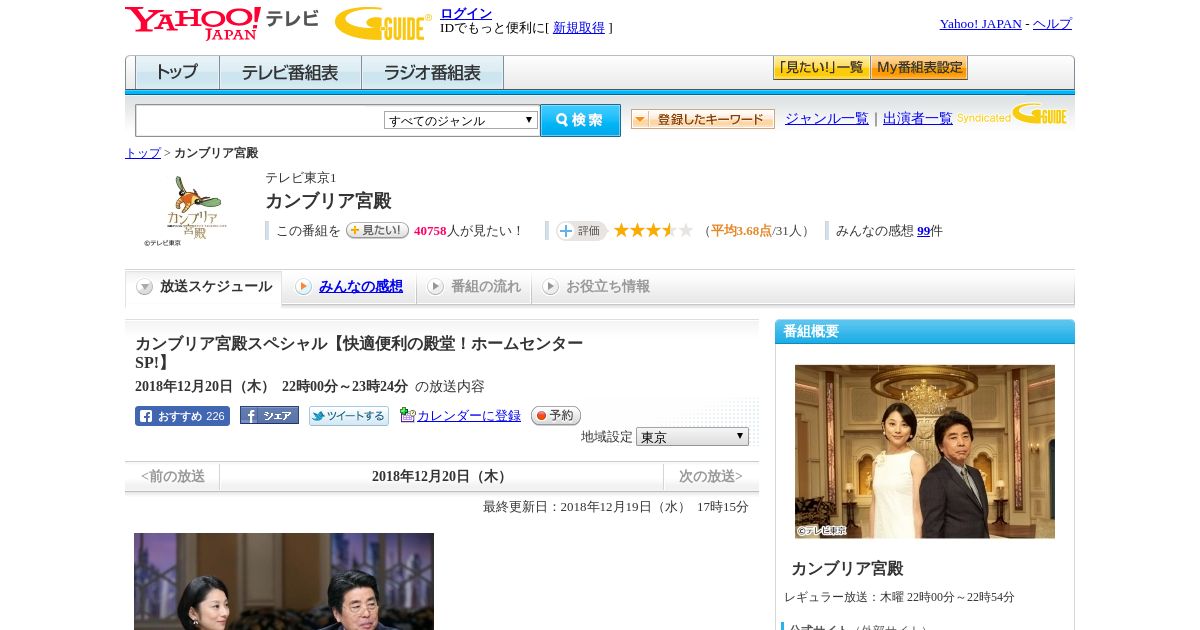Click the program guest photo thumbnail
The height and width of the screenshot is (630, 1200).
click(x=284, y=581)
